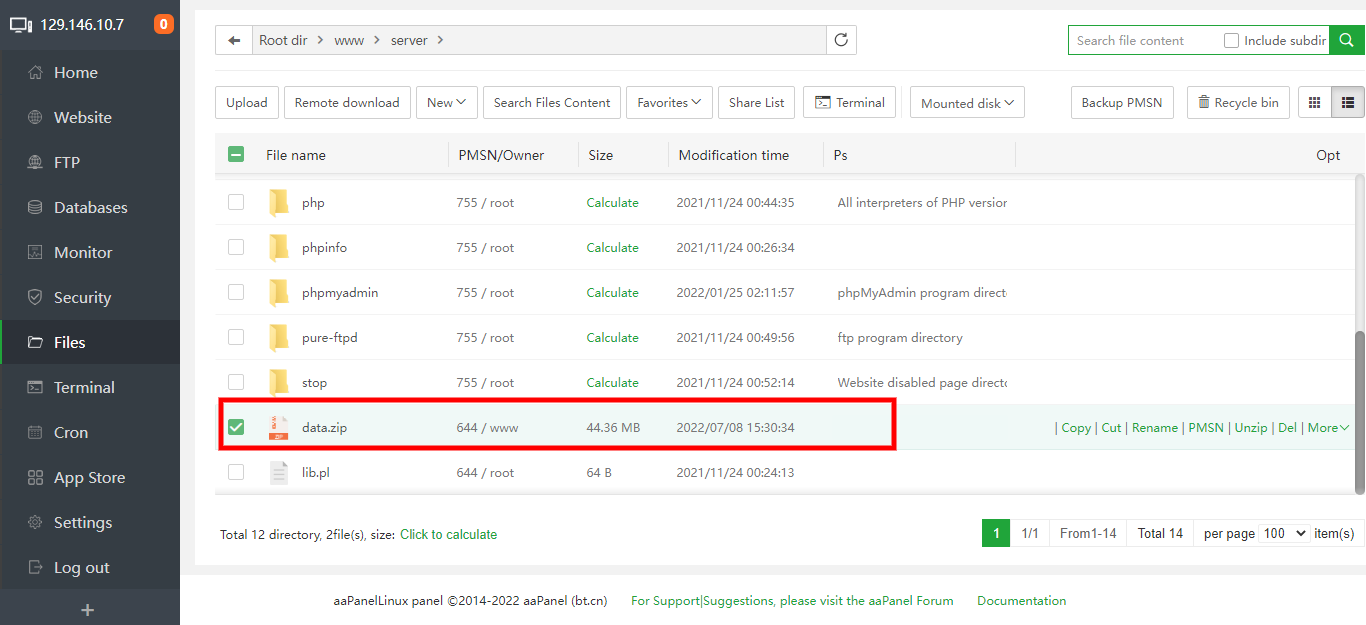This screenshot has height=625, width=1366.
Task: Open the Mounted disk dropdown
Action: tap(967, 102)
